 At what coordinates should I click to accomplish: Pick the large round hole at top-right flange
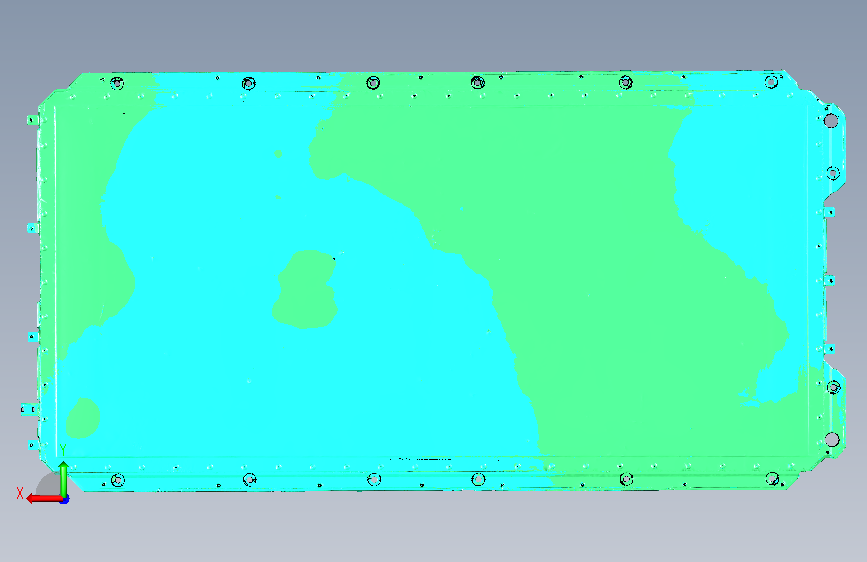(831, 121)
